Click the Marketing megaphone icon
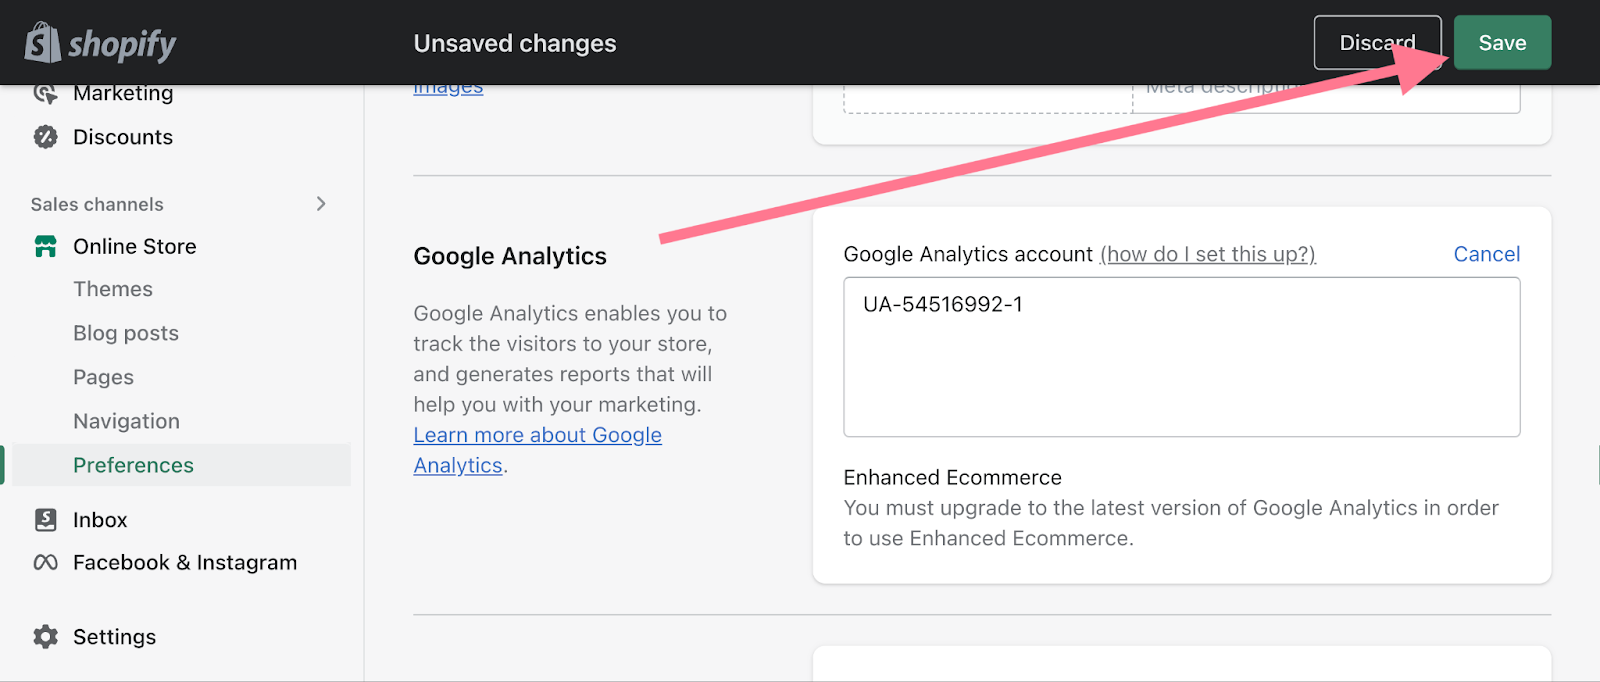 [x=45, y=94]
